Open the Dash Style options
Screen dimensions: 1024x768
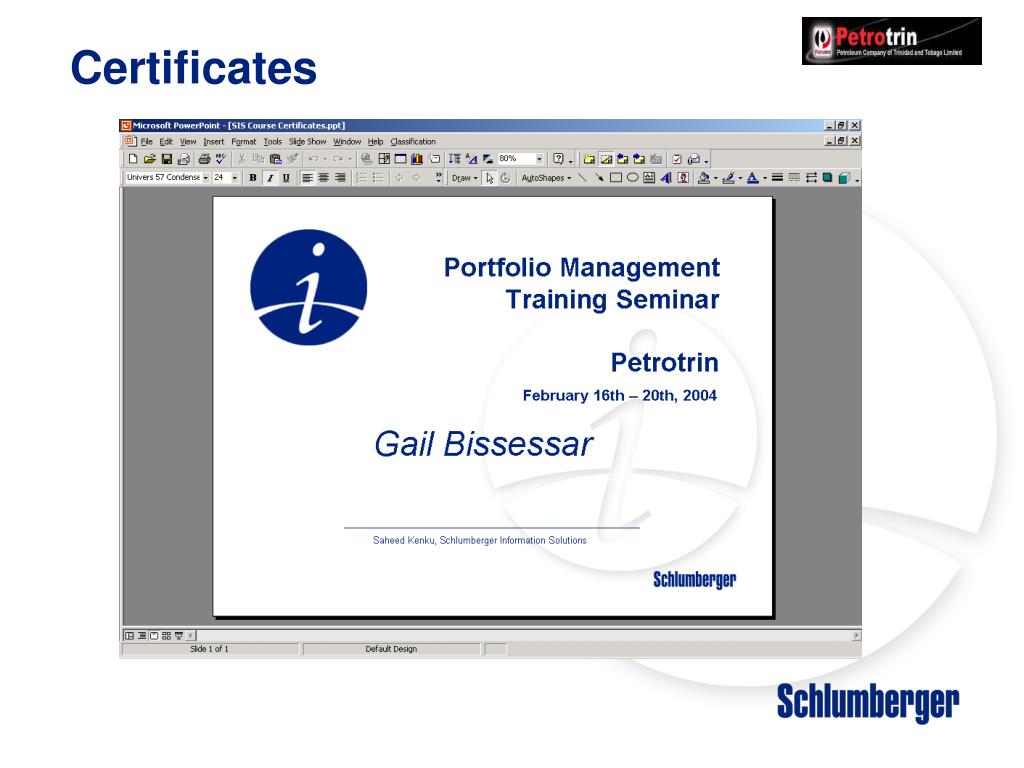794,178
